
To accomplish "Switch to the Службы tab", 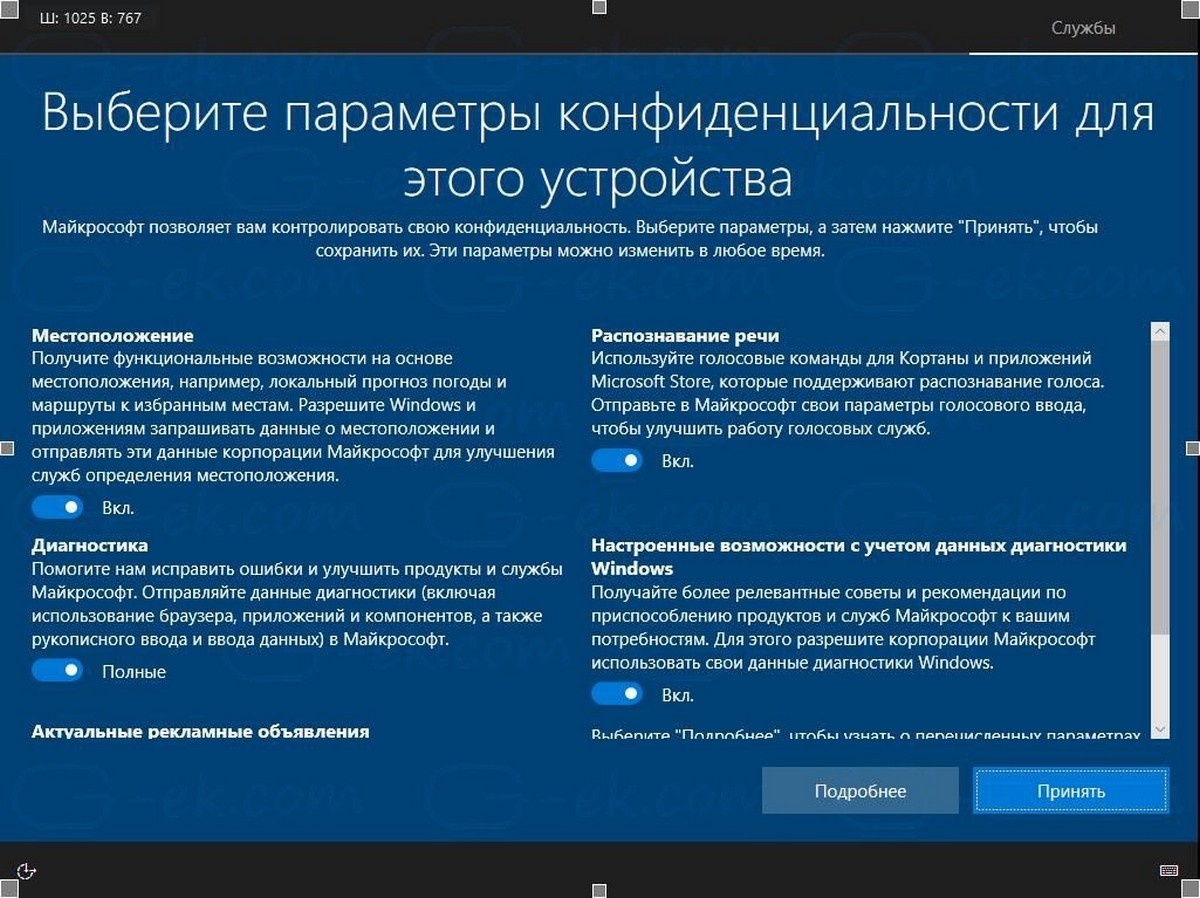I will pos(1084,27).
